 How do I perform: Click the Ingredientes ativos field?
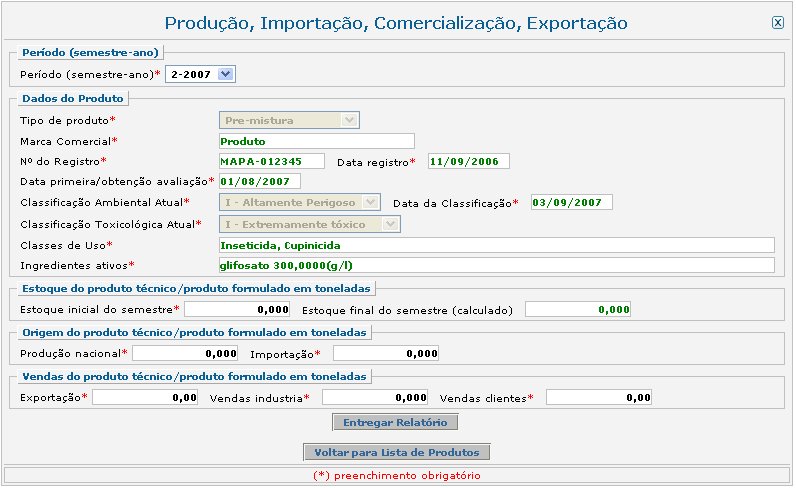[x=495, y=265]
